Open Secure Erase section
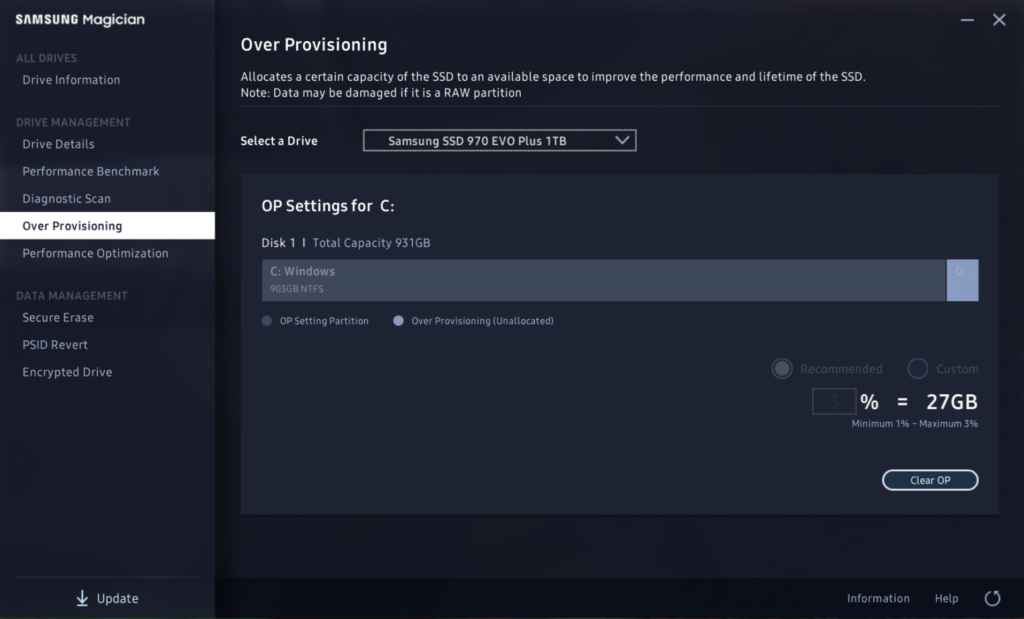Screen dimensions: 1024x619 pos(58,317)
